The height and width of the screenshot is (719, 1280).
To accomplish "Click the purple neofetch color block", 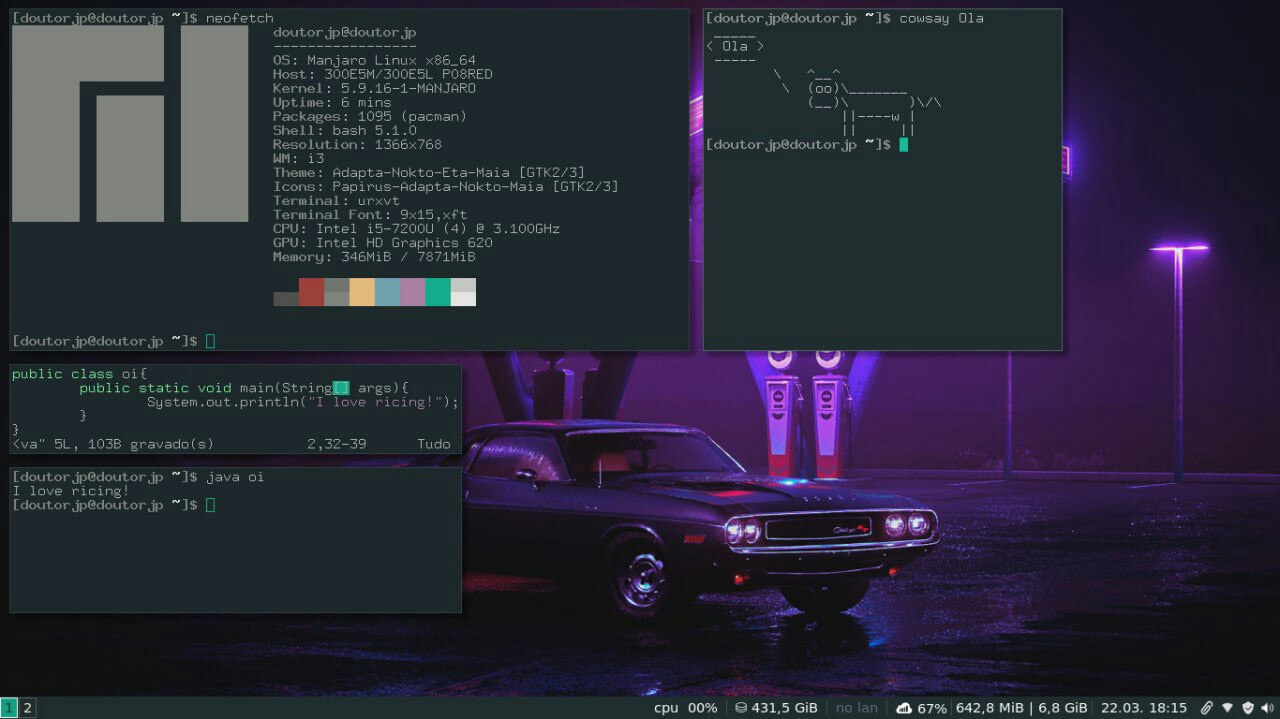I will tap(412, 292).
